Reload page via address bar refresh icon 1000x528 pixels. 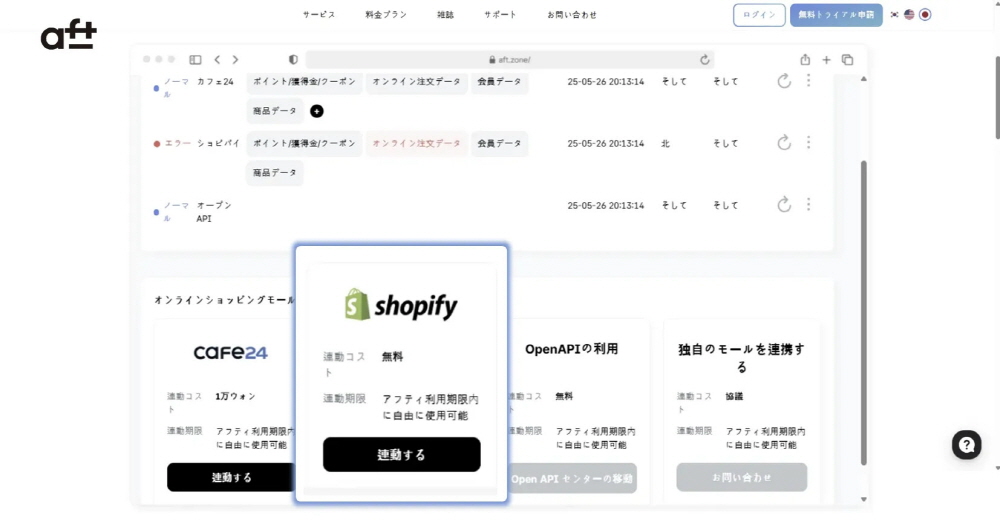704,59
